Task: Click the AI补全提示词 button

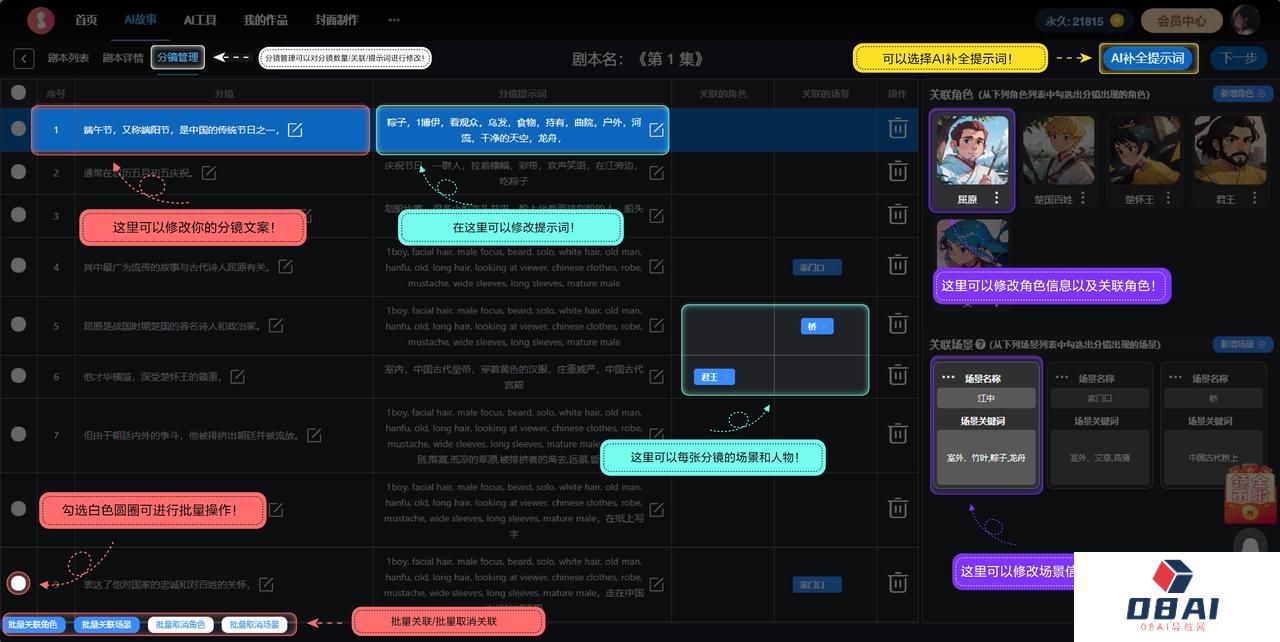Action: point(1147,58)
